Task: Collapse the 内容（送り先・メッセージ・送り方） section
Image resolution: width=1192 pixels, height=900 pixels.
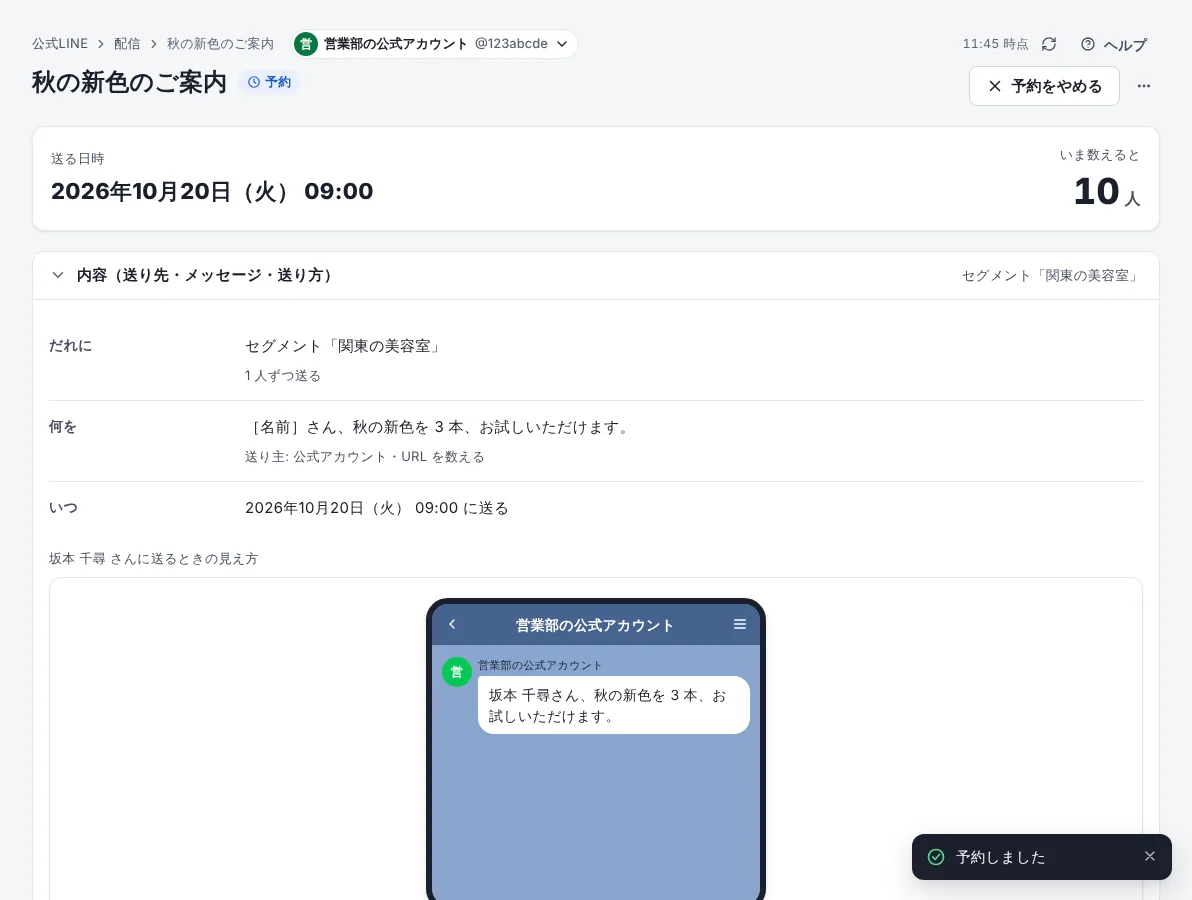Action: click(x=58, y=275)
